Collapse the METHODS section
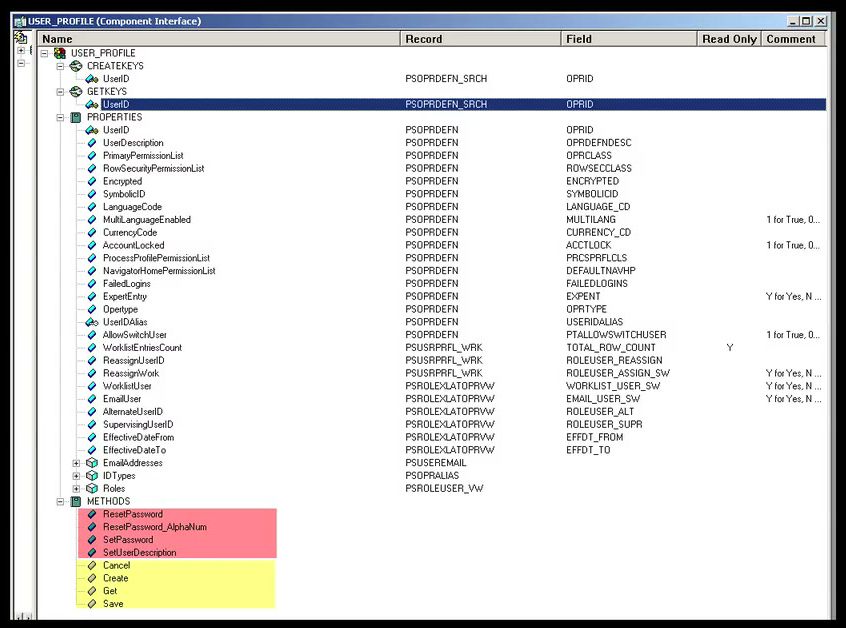This screenshot has width=846, height=628. [60, 502]
